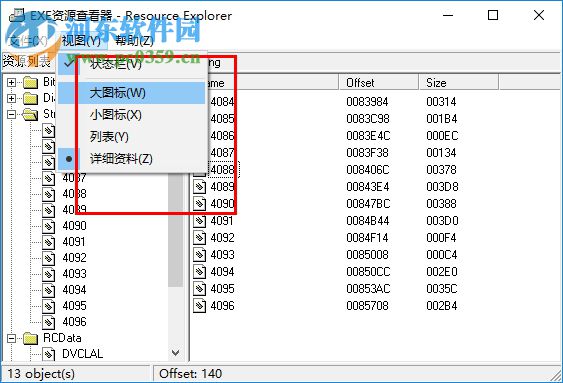Viewport: 563px width, 383px height.
Task: Sort by the Size column header
Action: coord(459,83)
